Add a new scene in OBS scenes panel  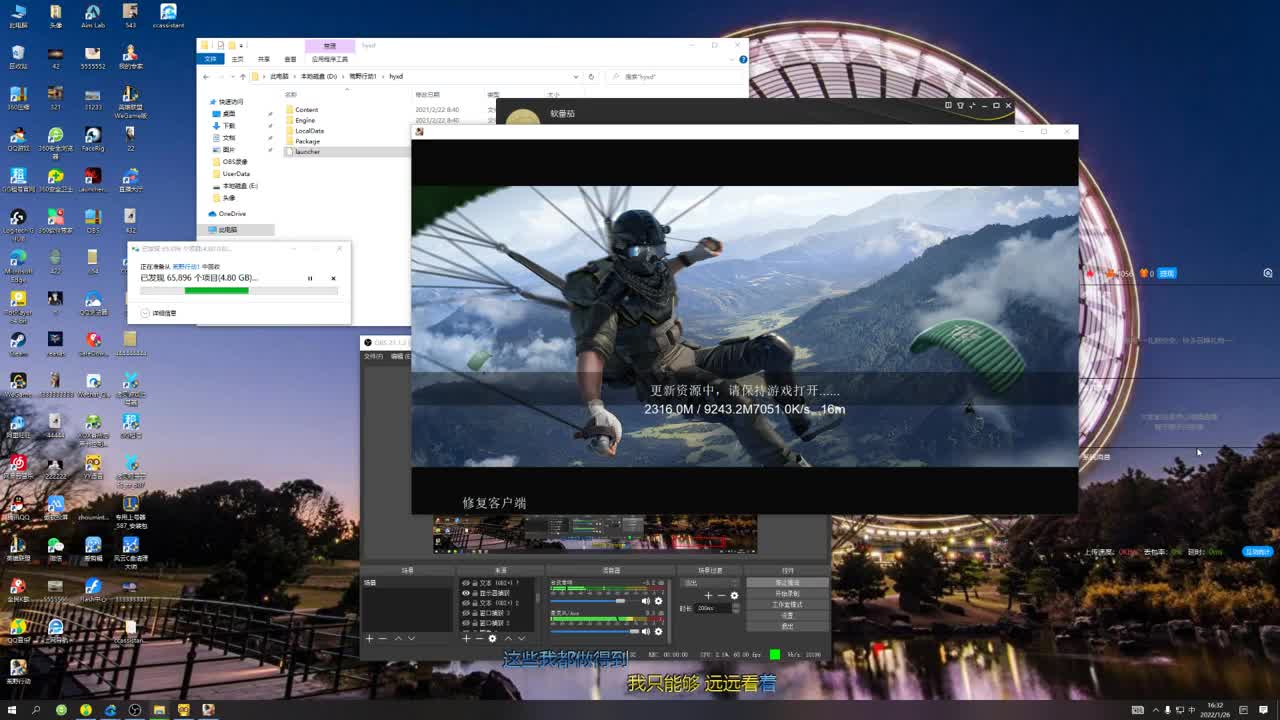369,638
